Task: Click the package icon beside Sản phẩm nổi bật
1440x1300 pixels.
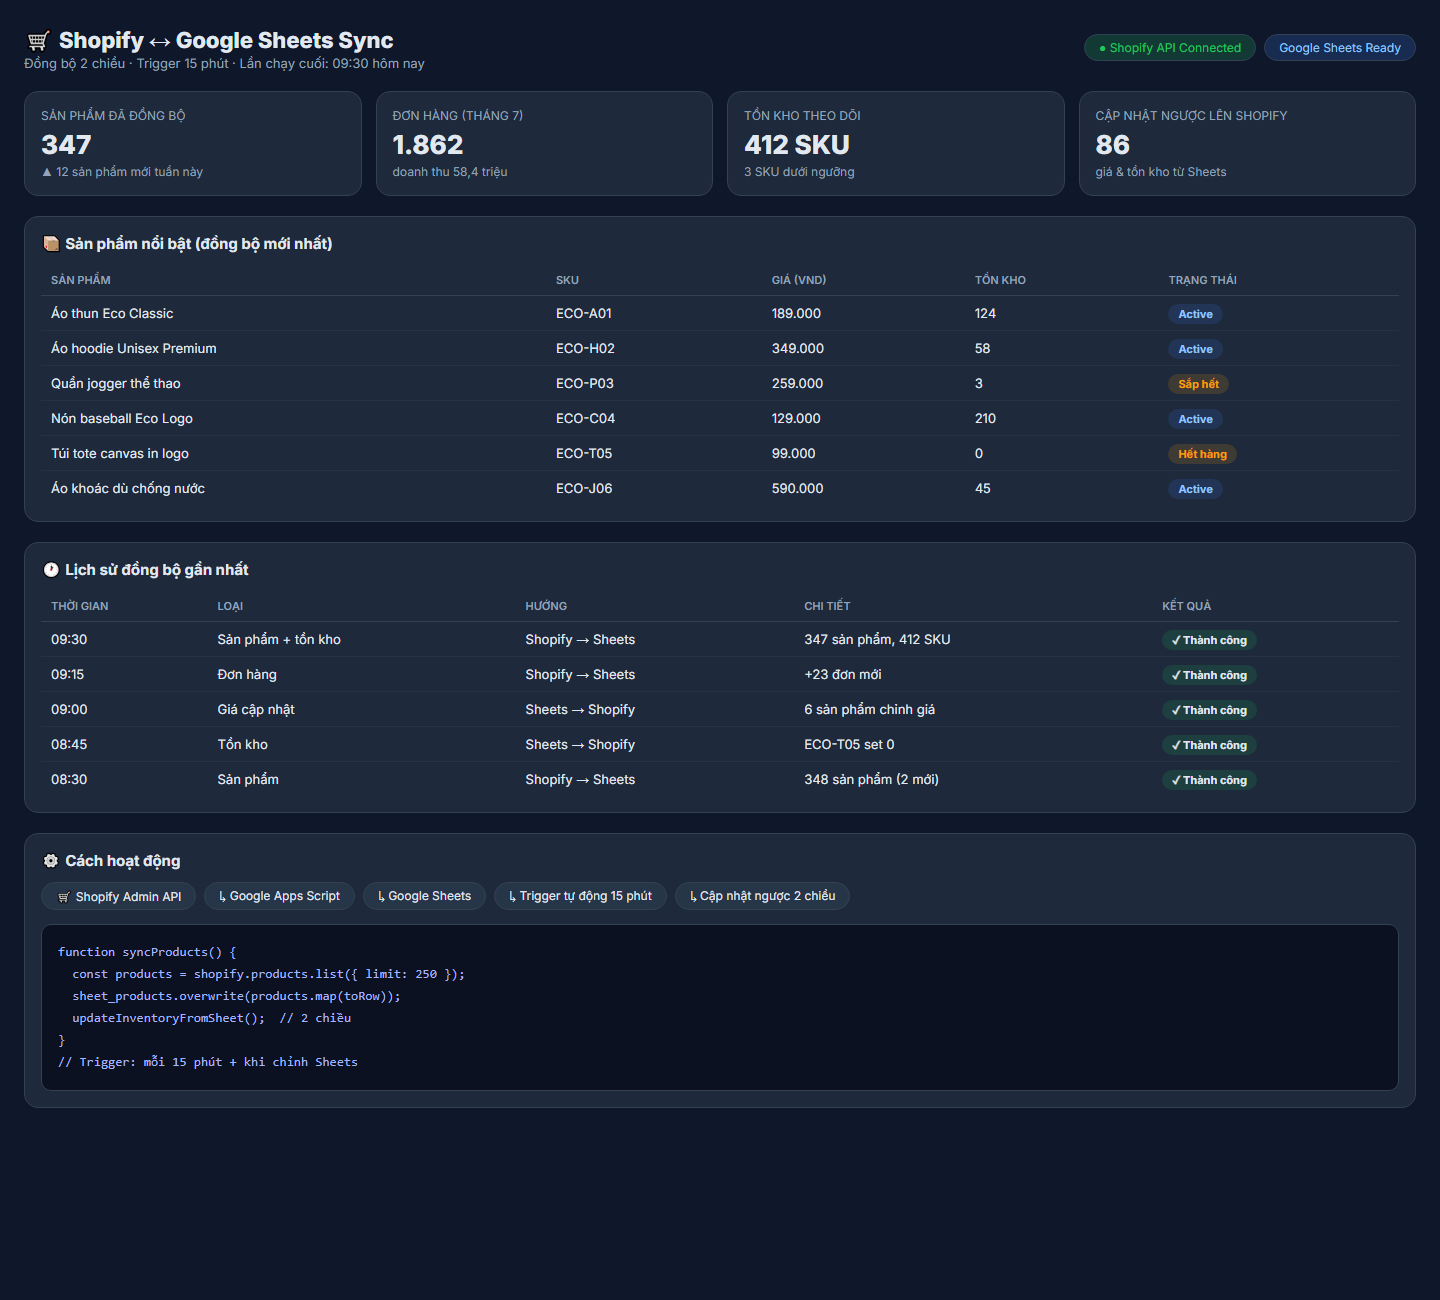Action: (51, 244)
